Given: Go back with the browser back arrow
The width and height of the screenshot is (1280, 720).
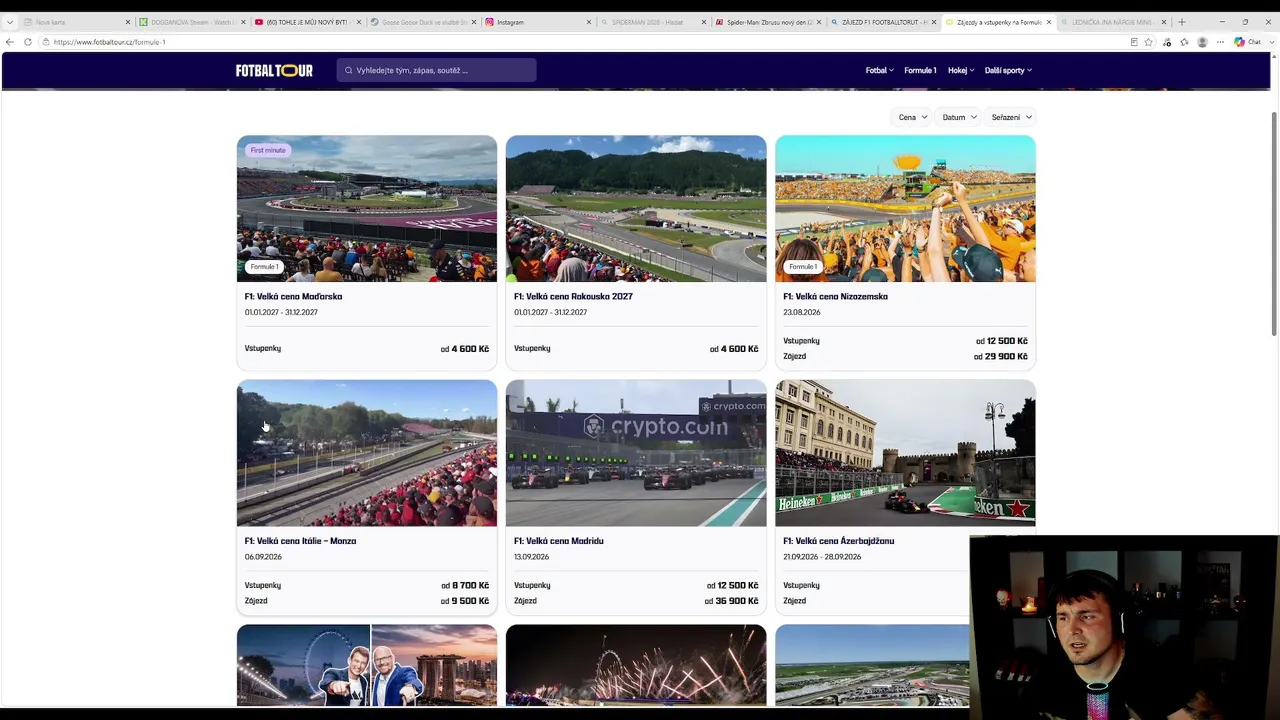Looking at the screenshot, I should point(10,42).
